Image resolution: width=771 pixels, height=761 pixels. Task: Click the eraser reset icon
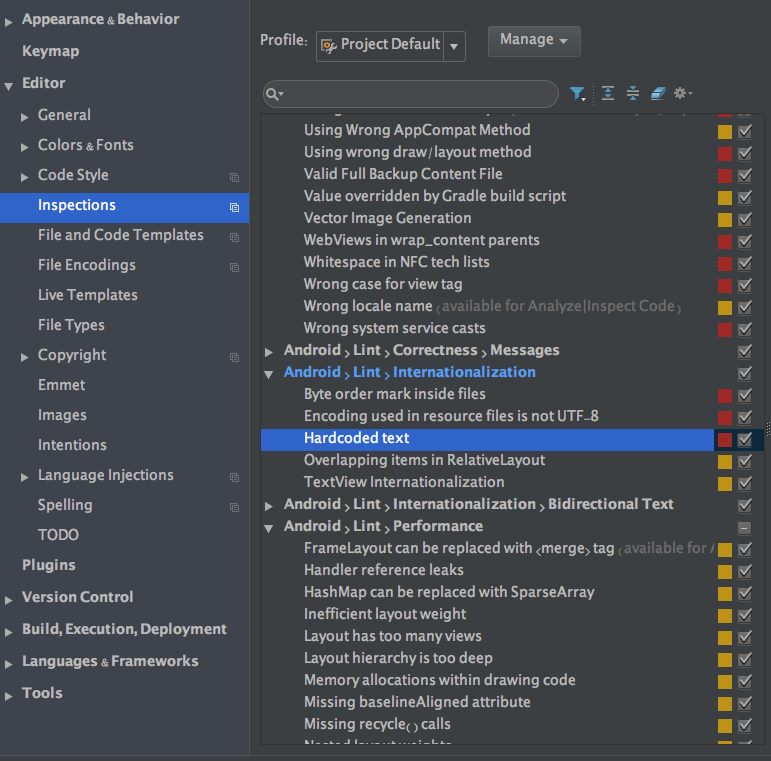pos(657,94)
